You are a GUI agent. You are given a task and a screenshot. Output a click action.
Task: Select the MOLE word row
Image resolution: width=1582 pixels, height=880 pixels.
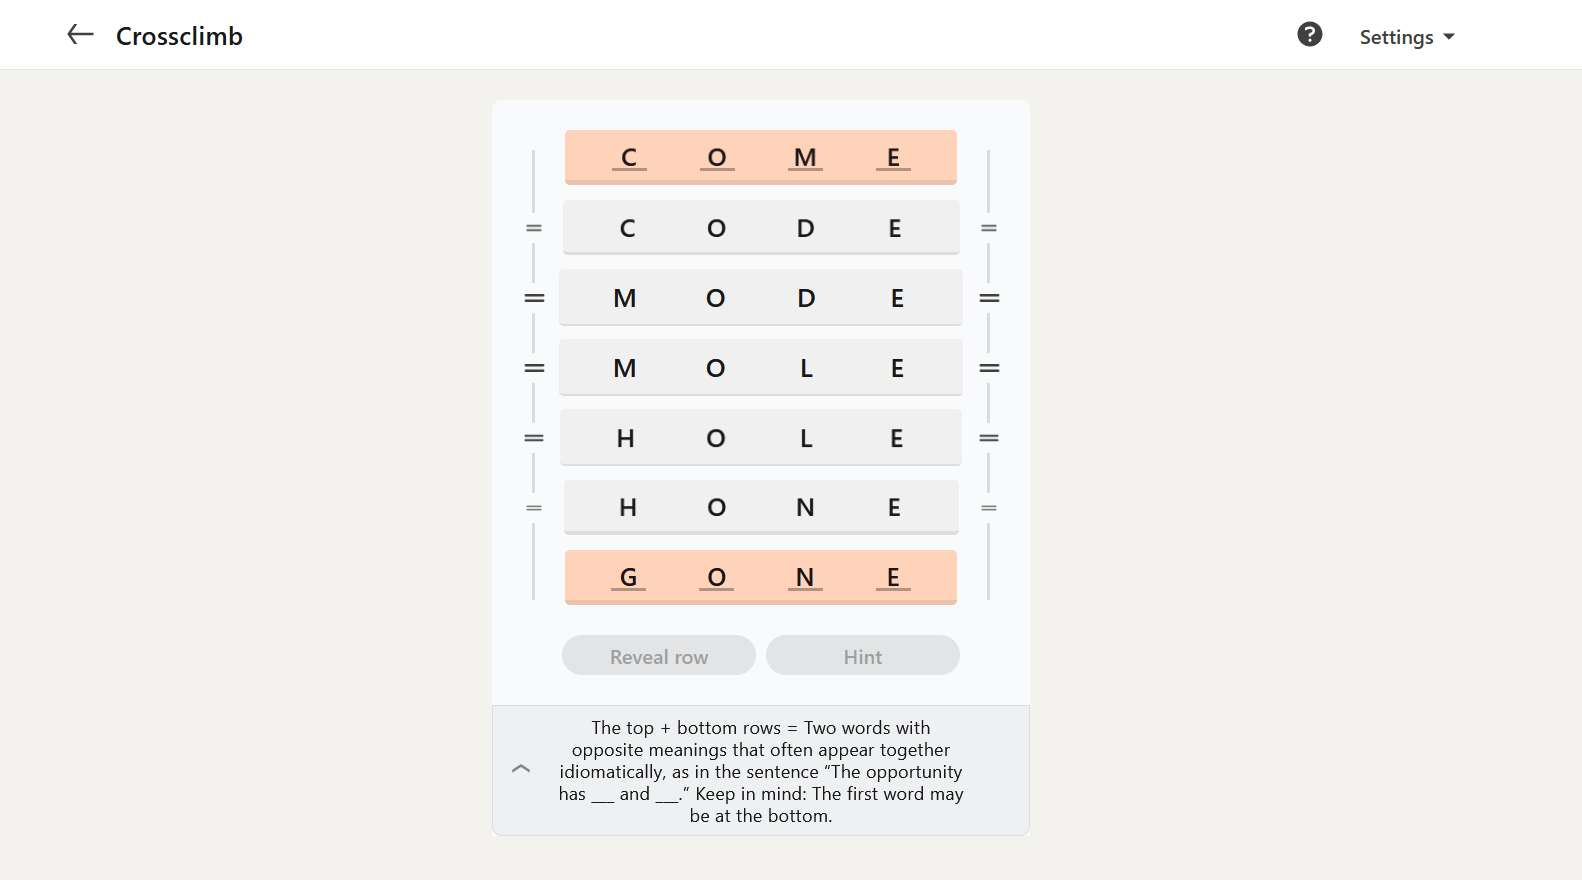coord(761,368)
